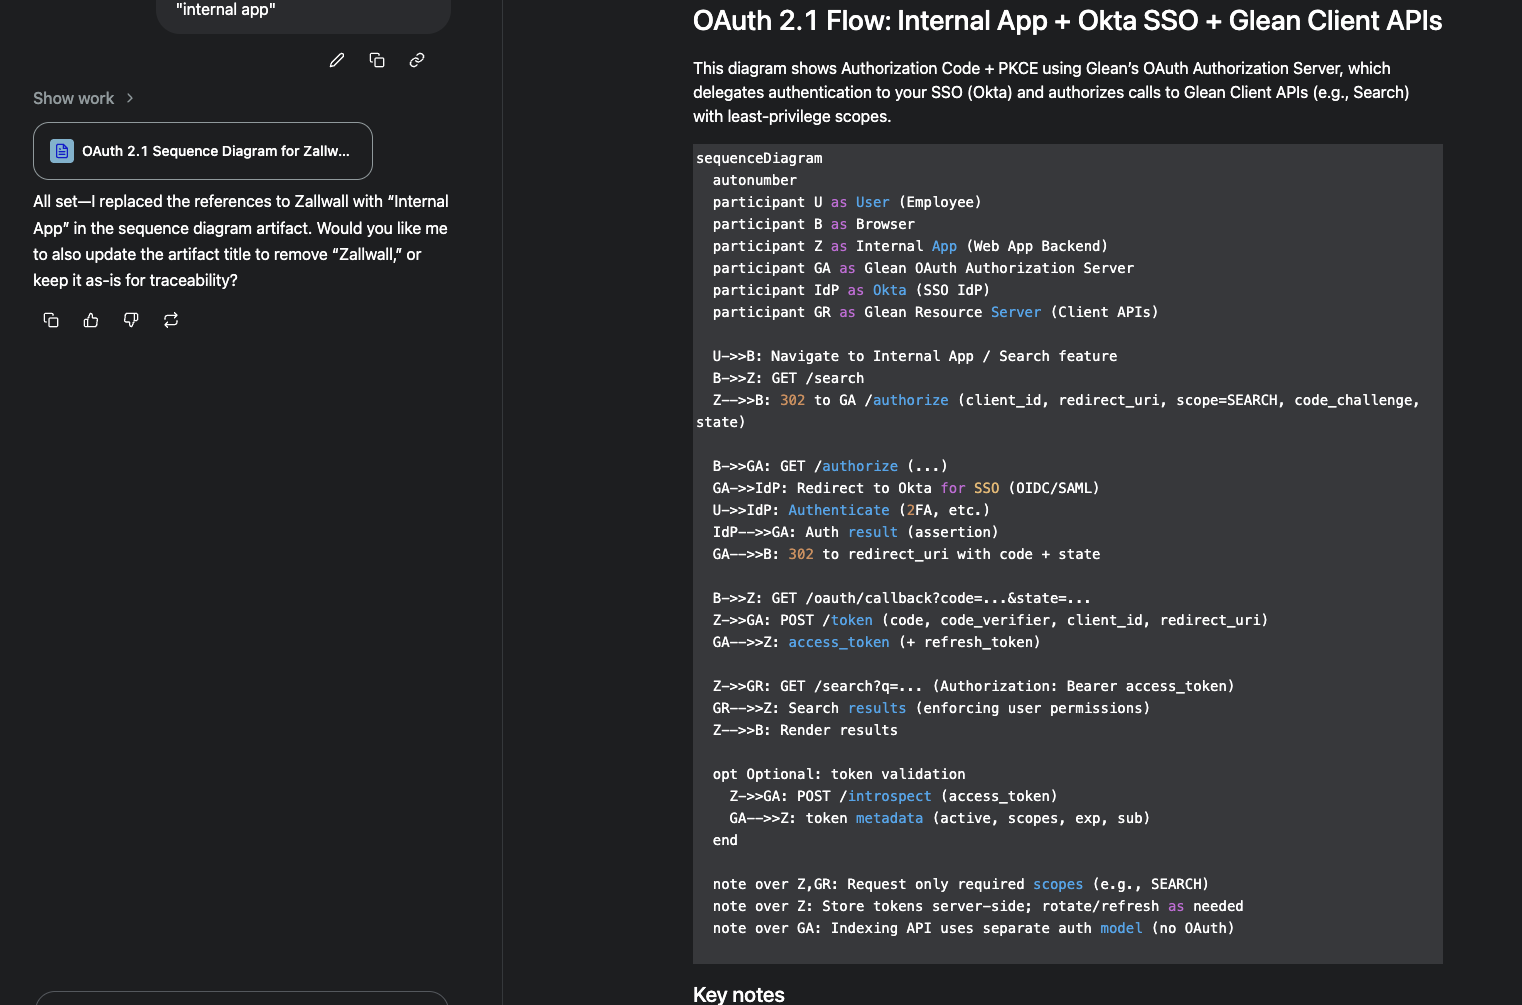Click the "IdP-->>GA: Auth result (assertion)" line
Screen dimensions: 1522x1005
[855, 532]
